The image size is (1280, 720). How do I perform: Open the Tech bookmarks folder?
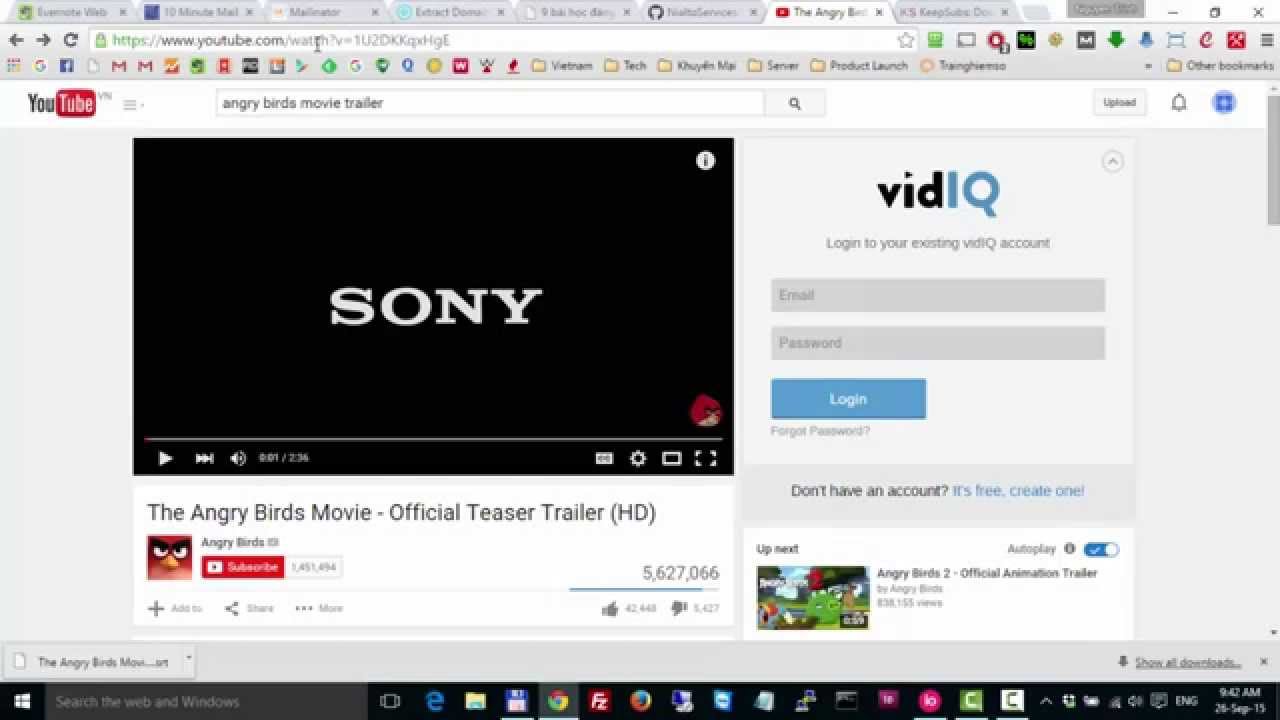(x=625, y=65)
